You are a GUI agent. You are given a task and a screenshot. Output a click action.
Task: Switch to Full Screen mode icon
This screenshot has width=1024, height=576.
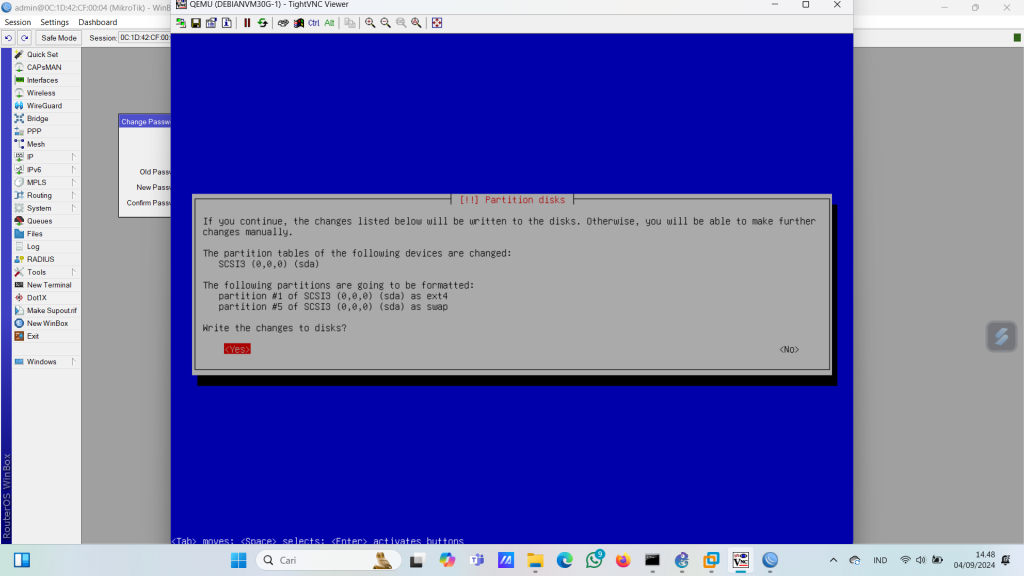click(437, 23)
